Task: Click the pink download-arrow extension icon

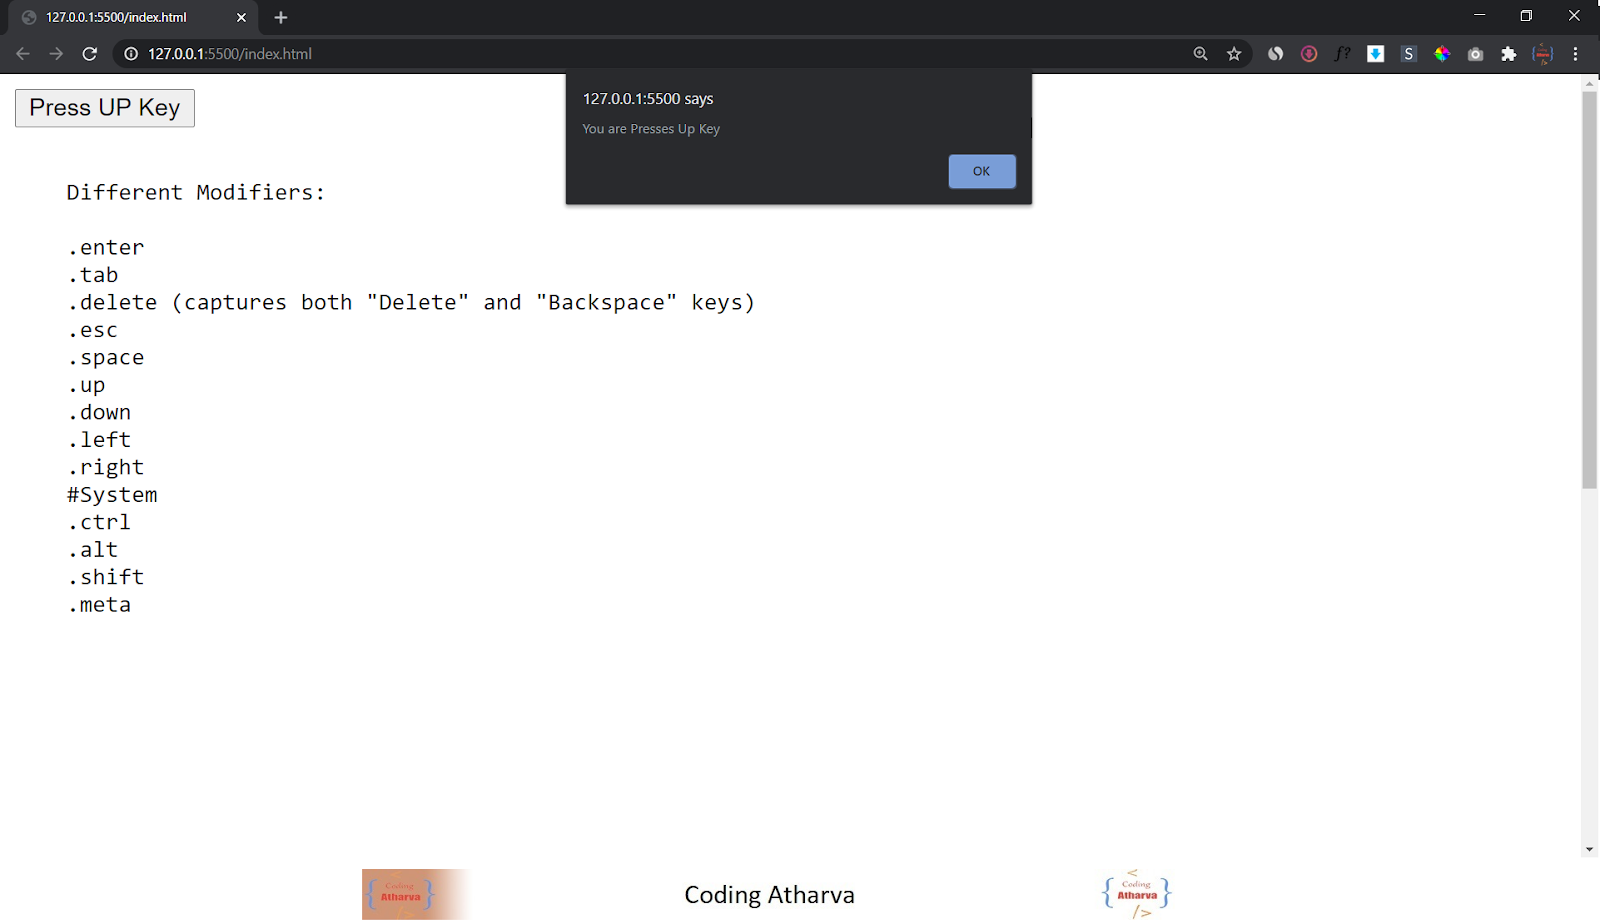Action: tap(1309, 54)
